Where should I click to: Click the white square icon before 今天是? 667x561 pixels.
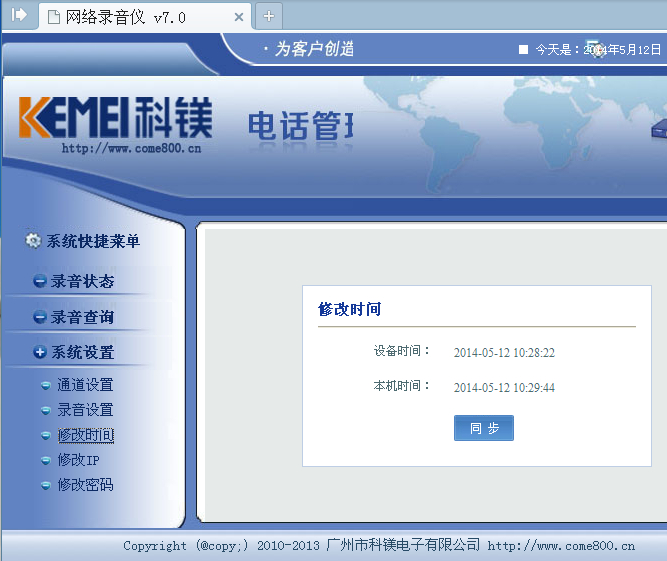(x=523, y=49)
